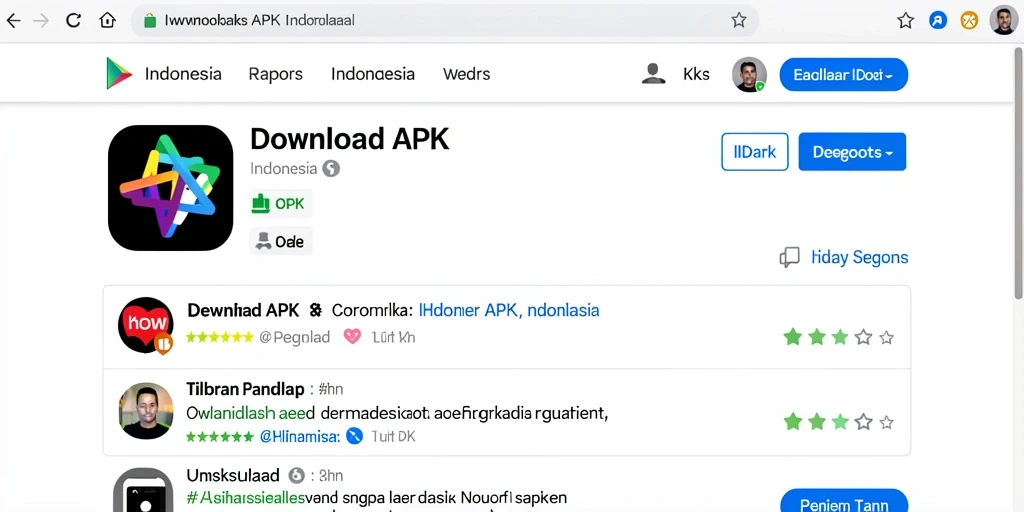Click the Peniem Tann button
The image size is (1024, 512).
click(844, 500)
